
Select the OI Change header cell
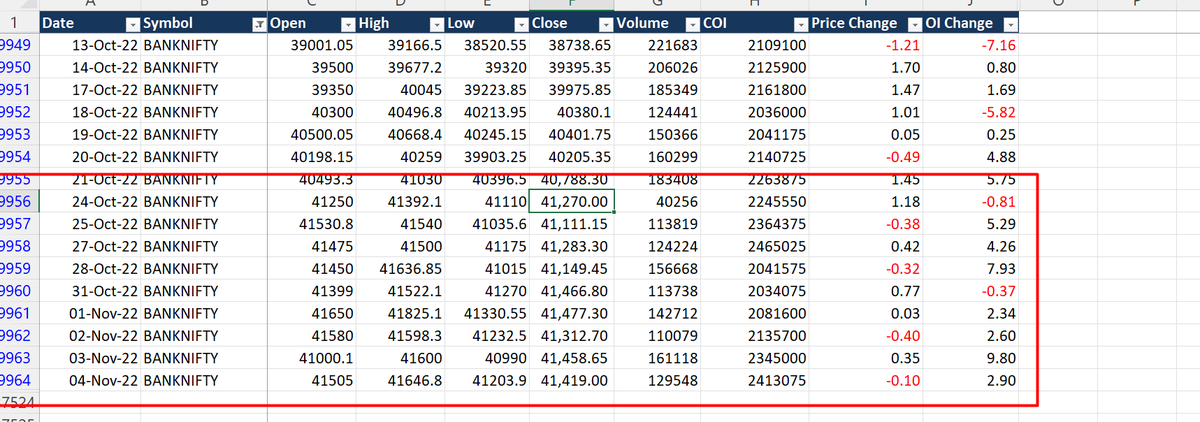coord(972,24)
